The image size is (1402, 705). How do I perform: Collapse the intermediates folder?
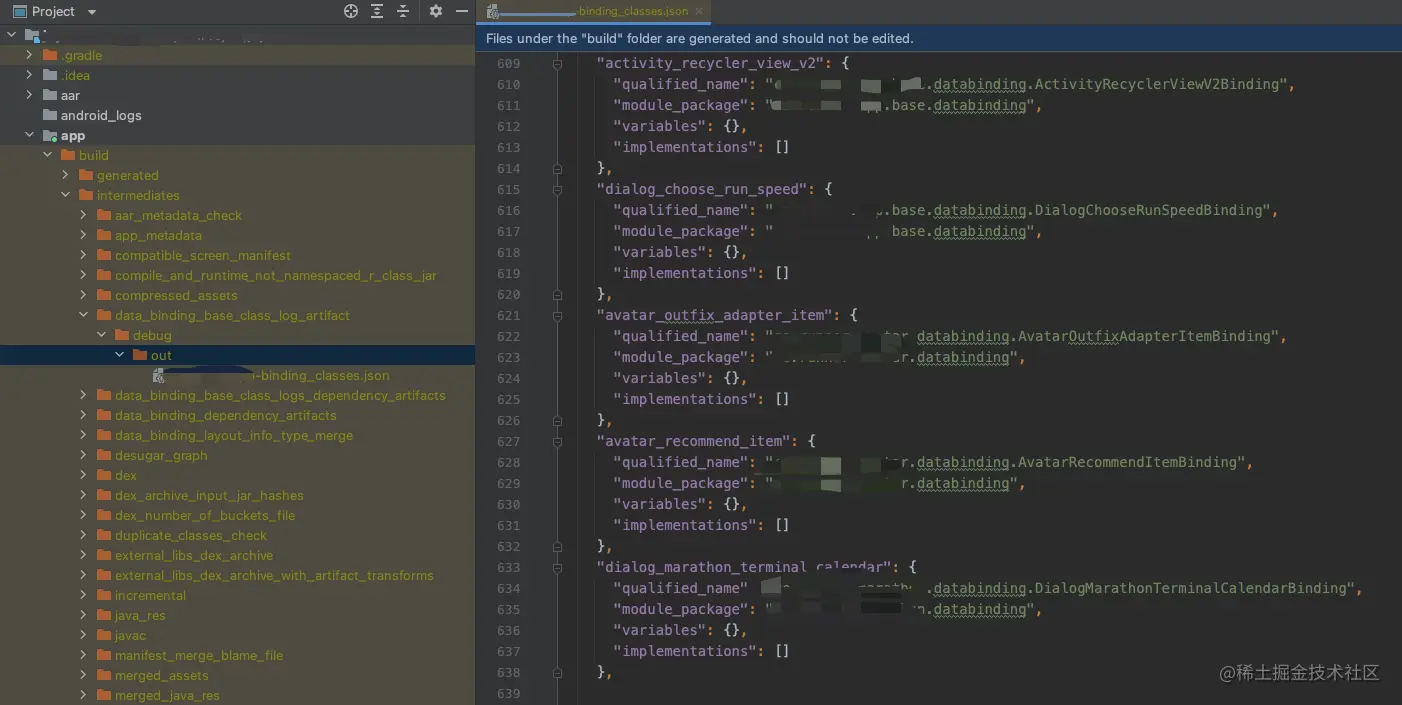tap(65, 195)
